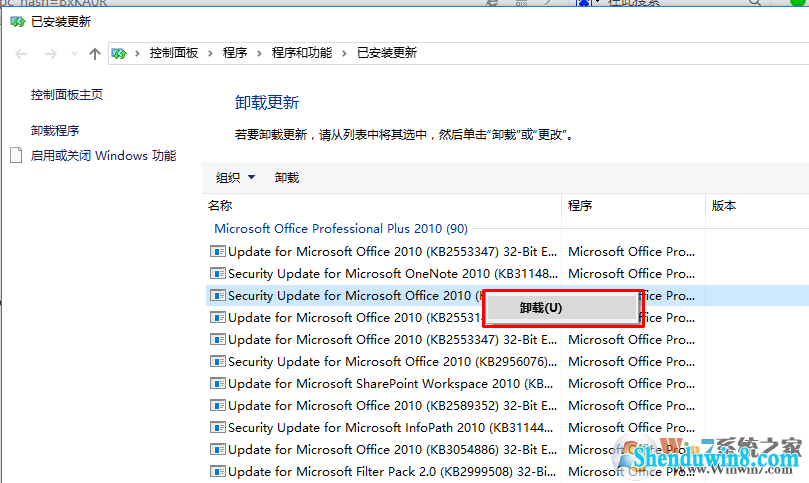Click icon of the InfoPath 2010 update
Viewport: 809px width, 483px height.
[x=218, y=427]
